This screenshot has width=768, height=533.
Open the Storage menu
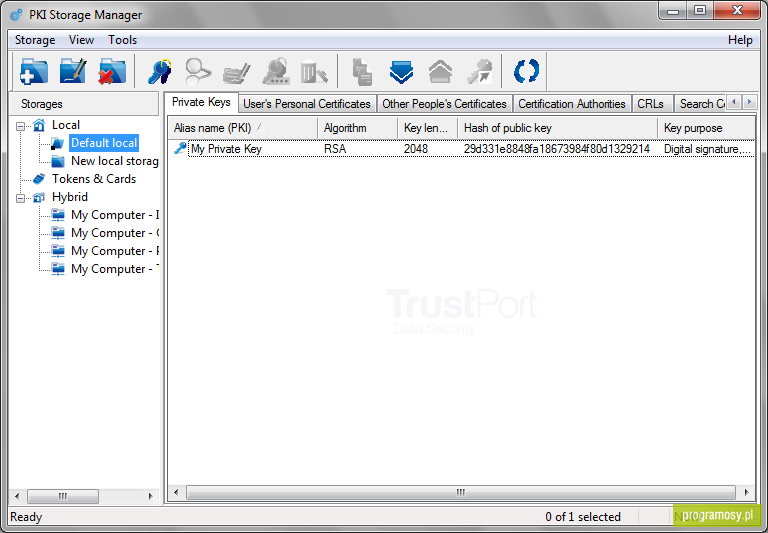click(x=35, y=40)
